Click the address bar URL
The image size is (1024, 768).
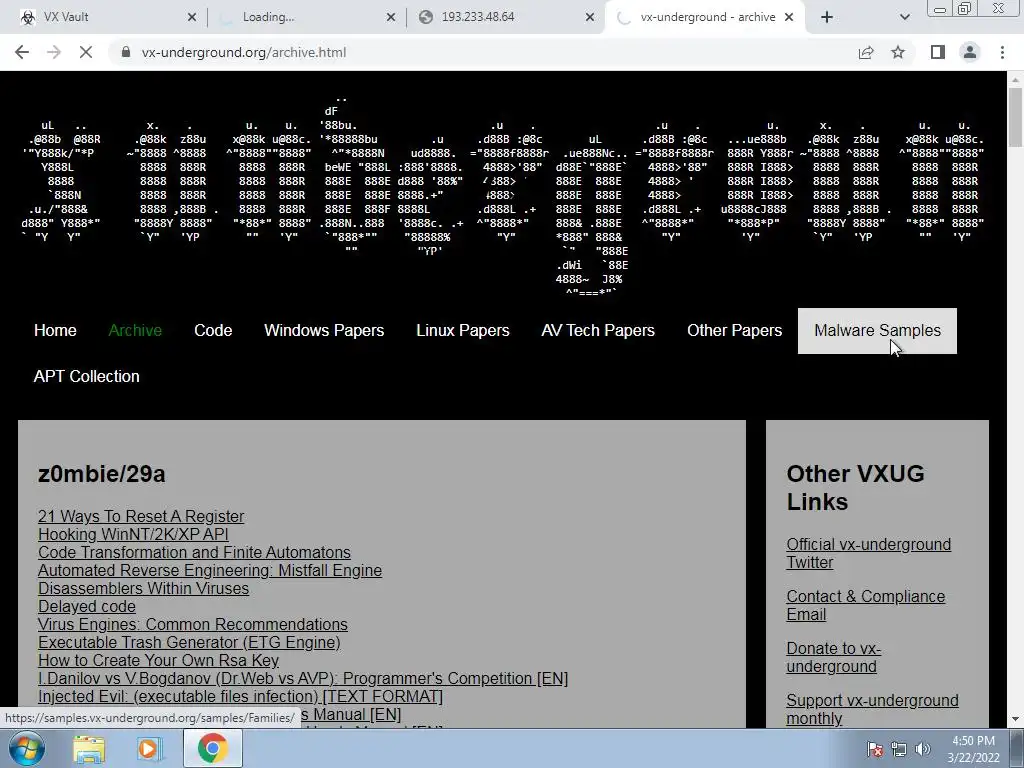(244, 52)
